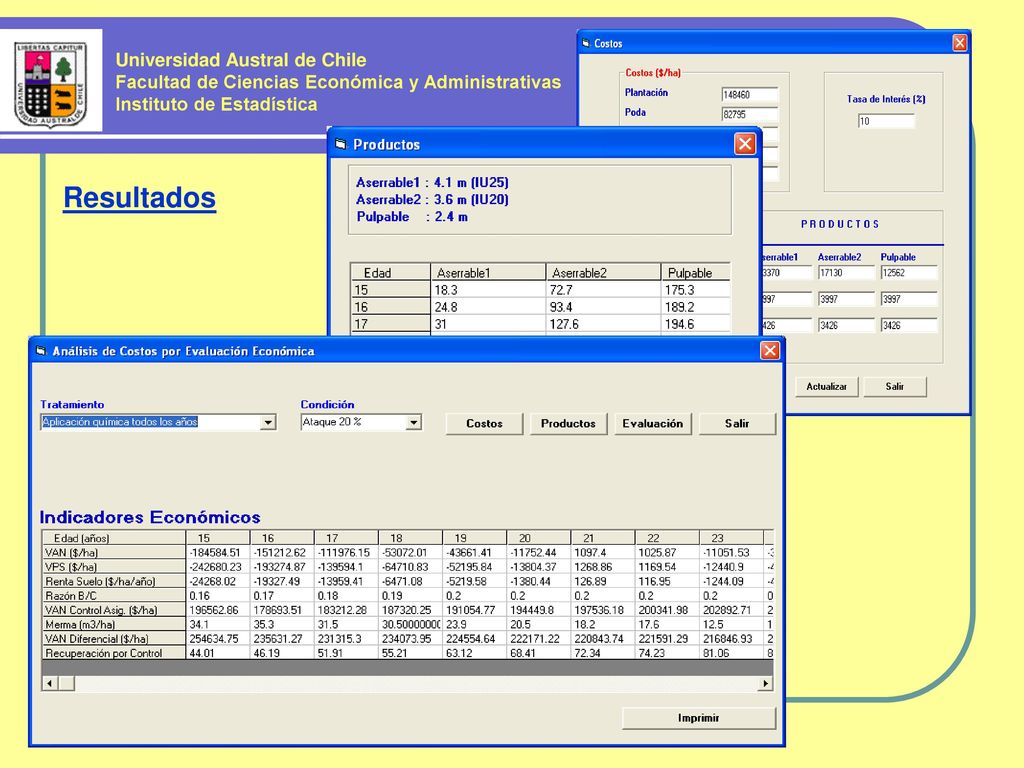Click the Tasa de Interés field
The height and width of the screenshot is (768, 1024).
pyautogui.click(x=886, y=121)
